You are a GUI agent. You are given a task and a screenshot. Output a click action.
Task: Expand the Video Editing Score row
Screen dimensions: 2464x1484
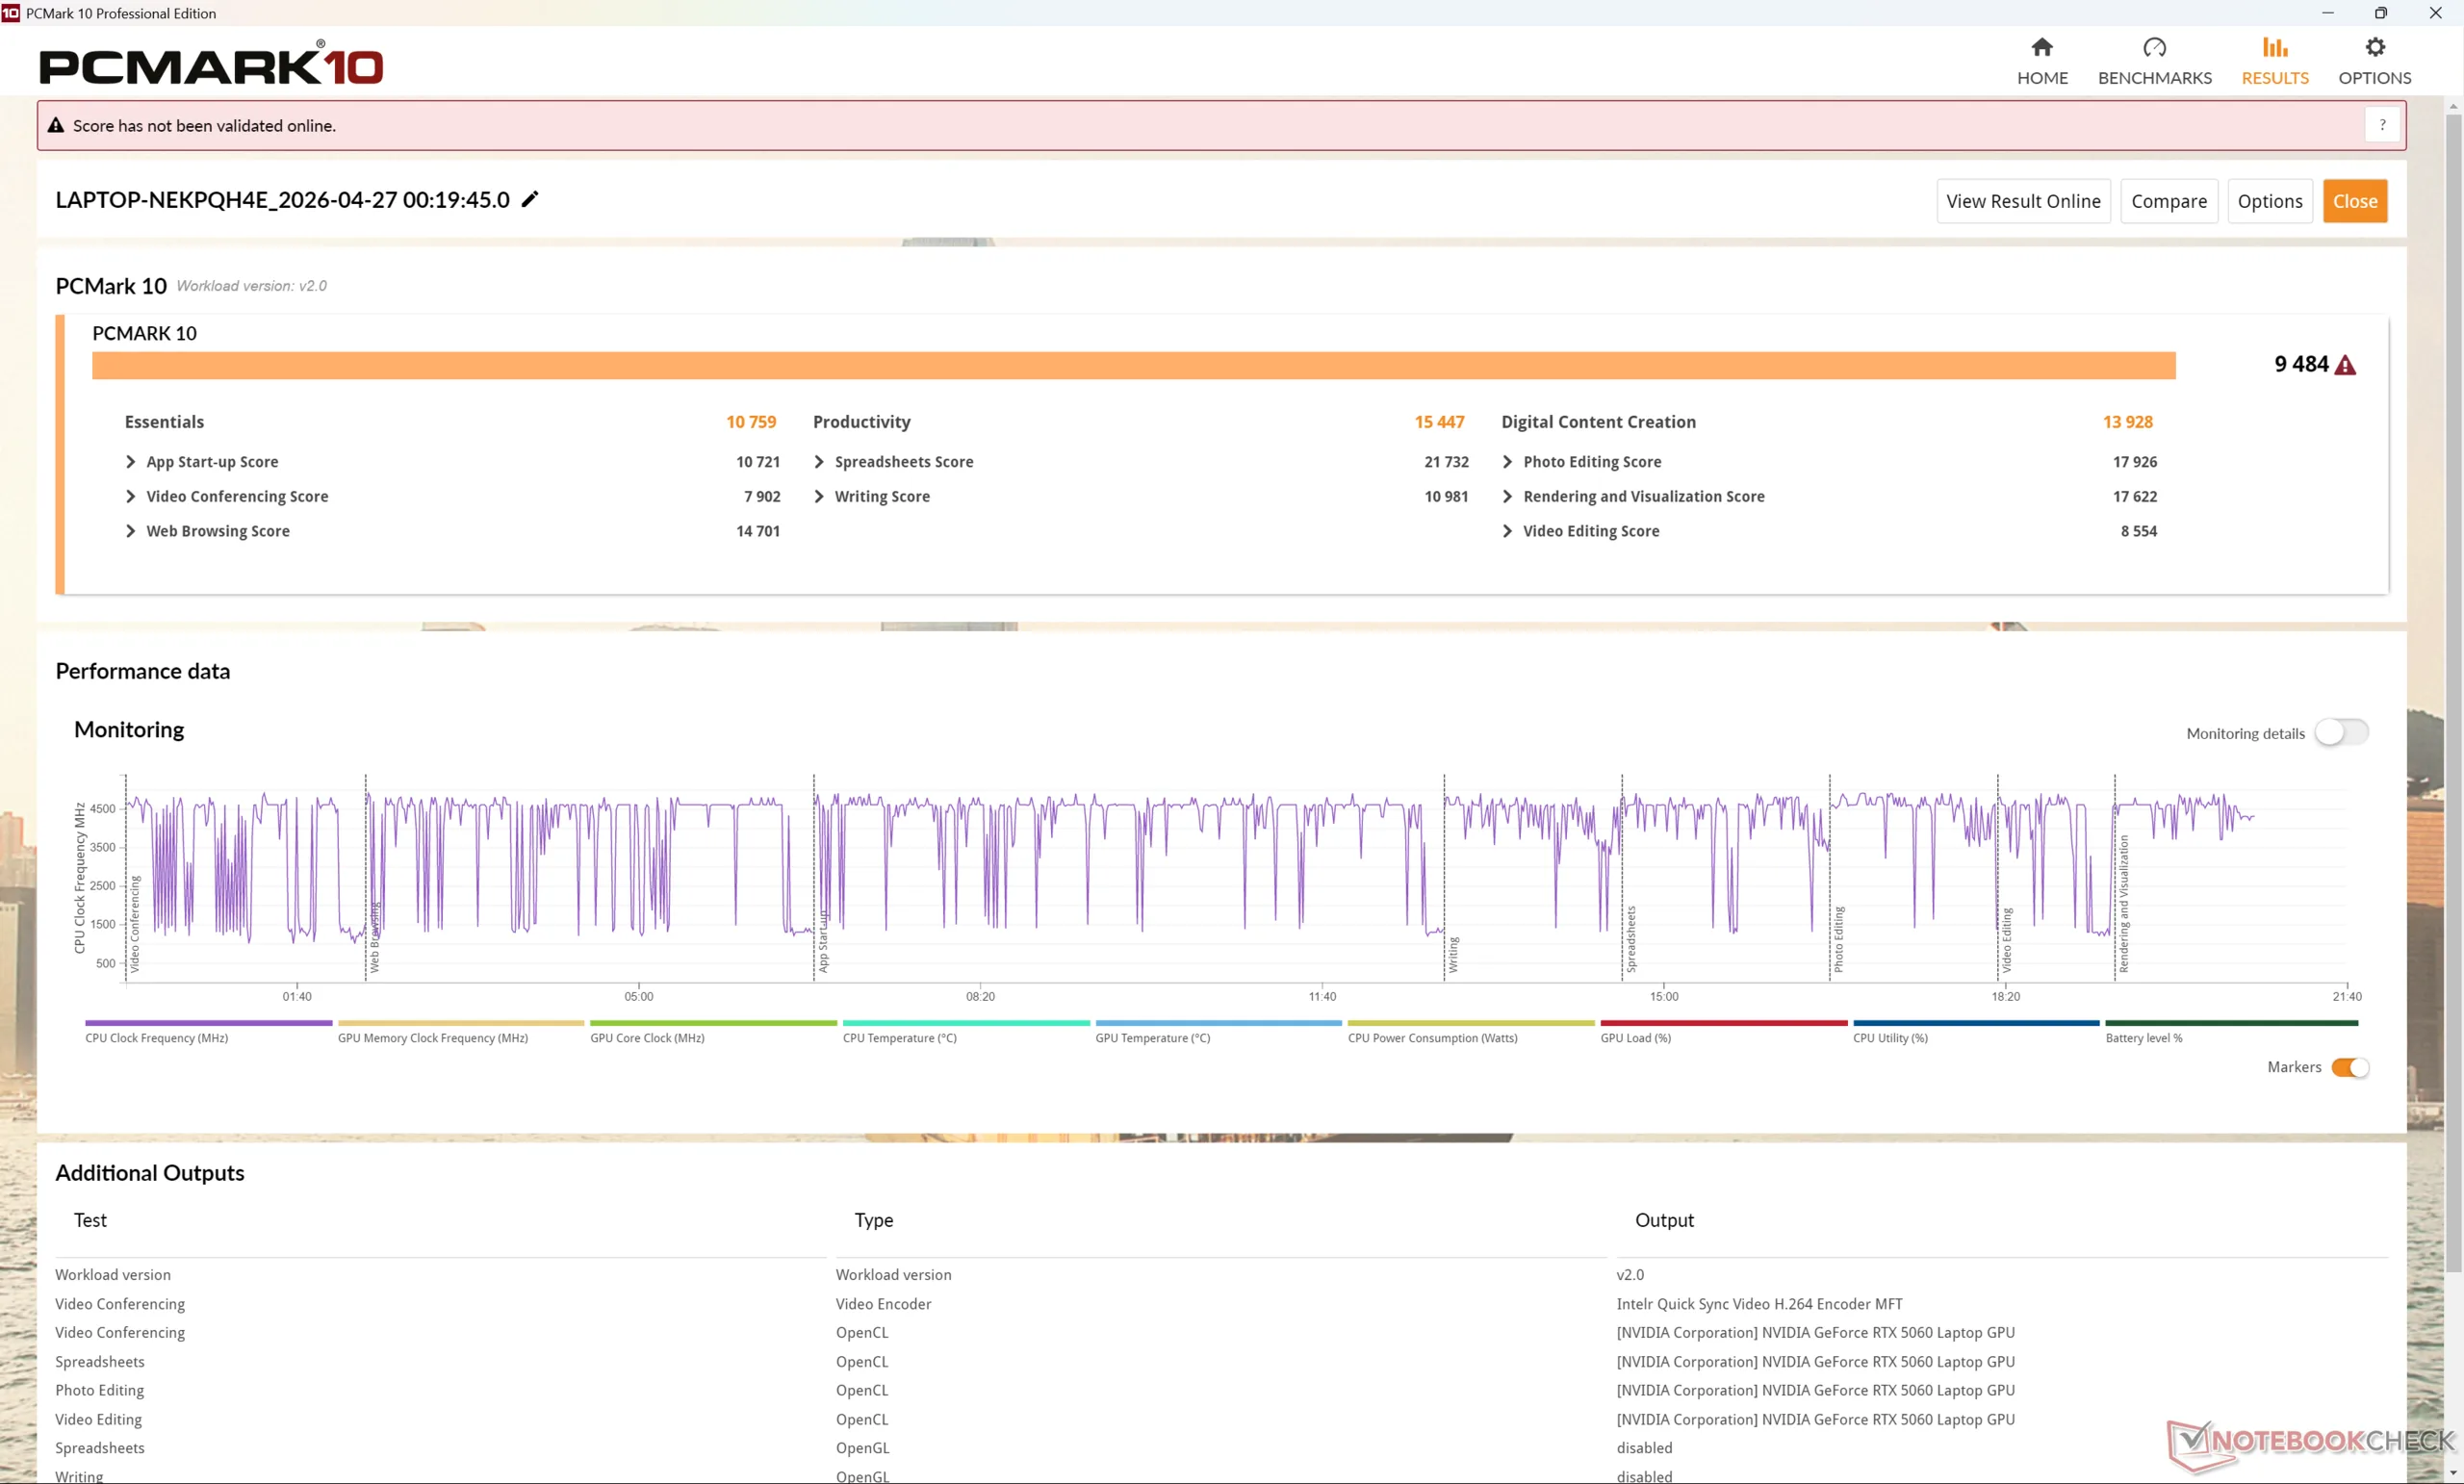[x=1507, y=531]
